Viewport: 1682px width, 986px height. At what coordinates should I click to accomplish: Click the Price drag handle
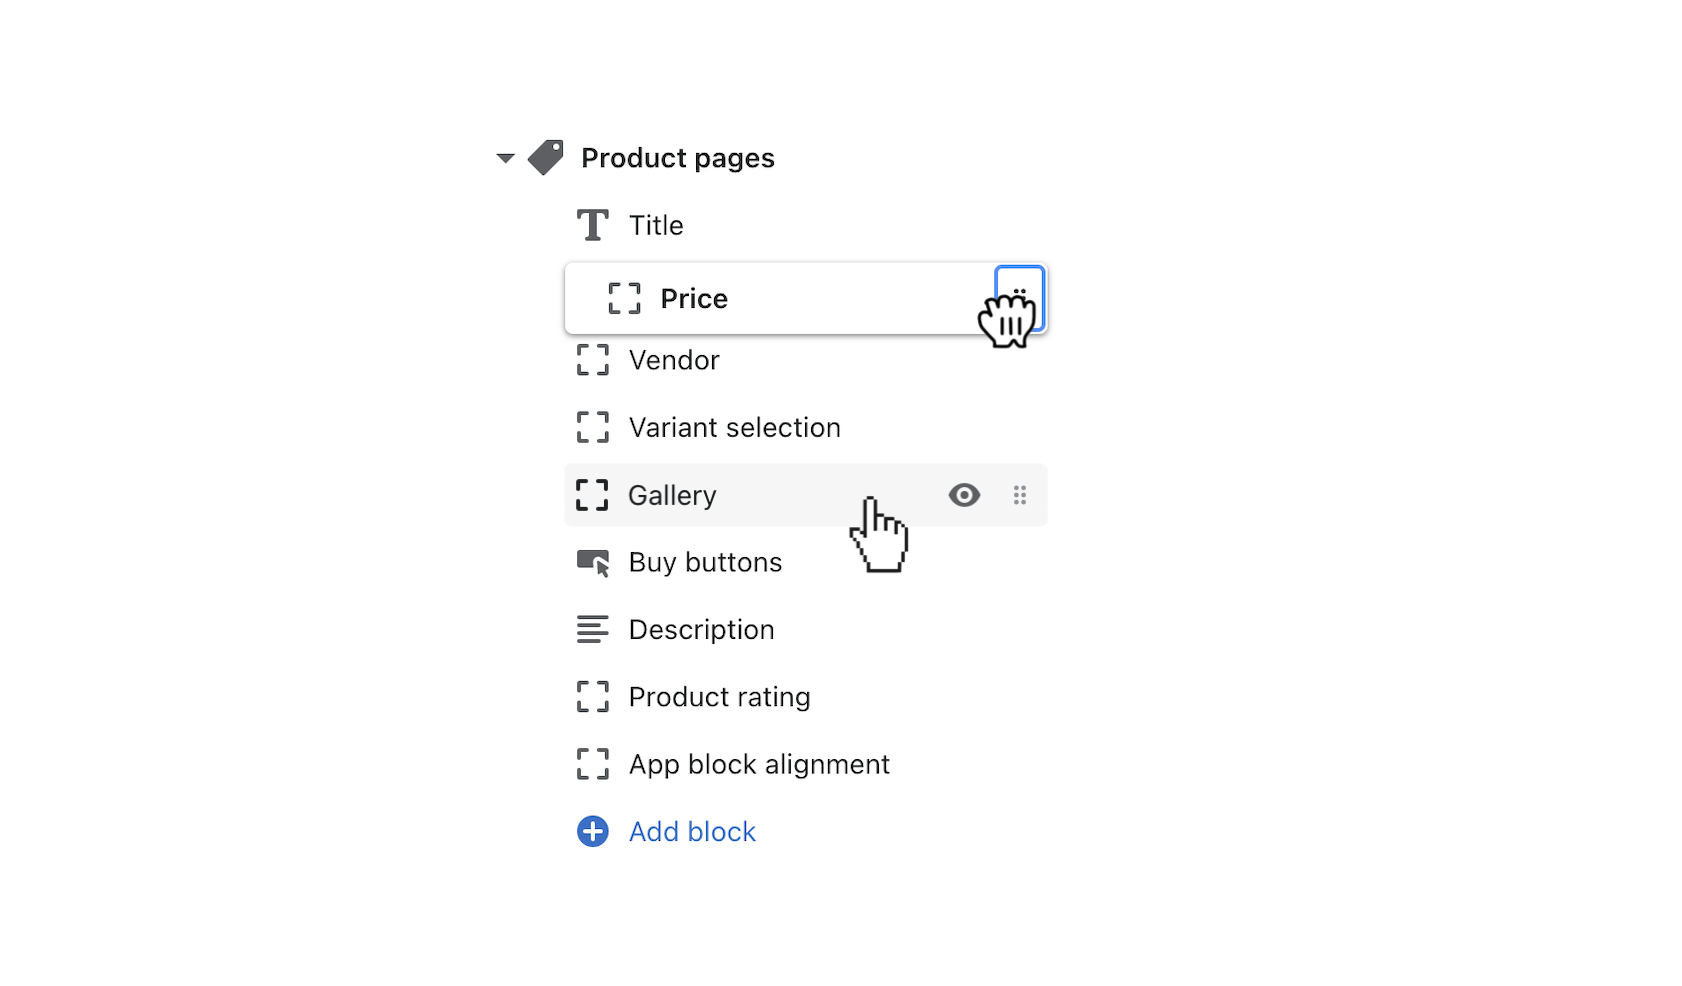pos(1020,298)
